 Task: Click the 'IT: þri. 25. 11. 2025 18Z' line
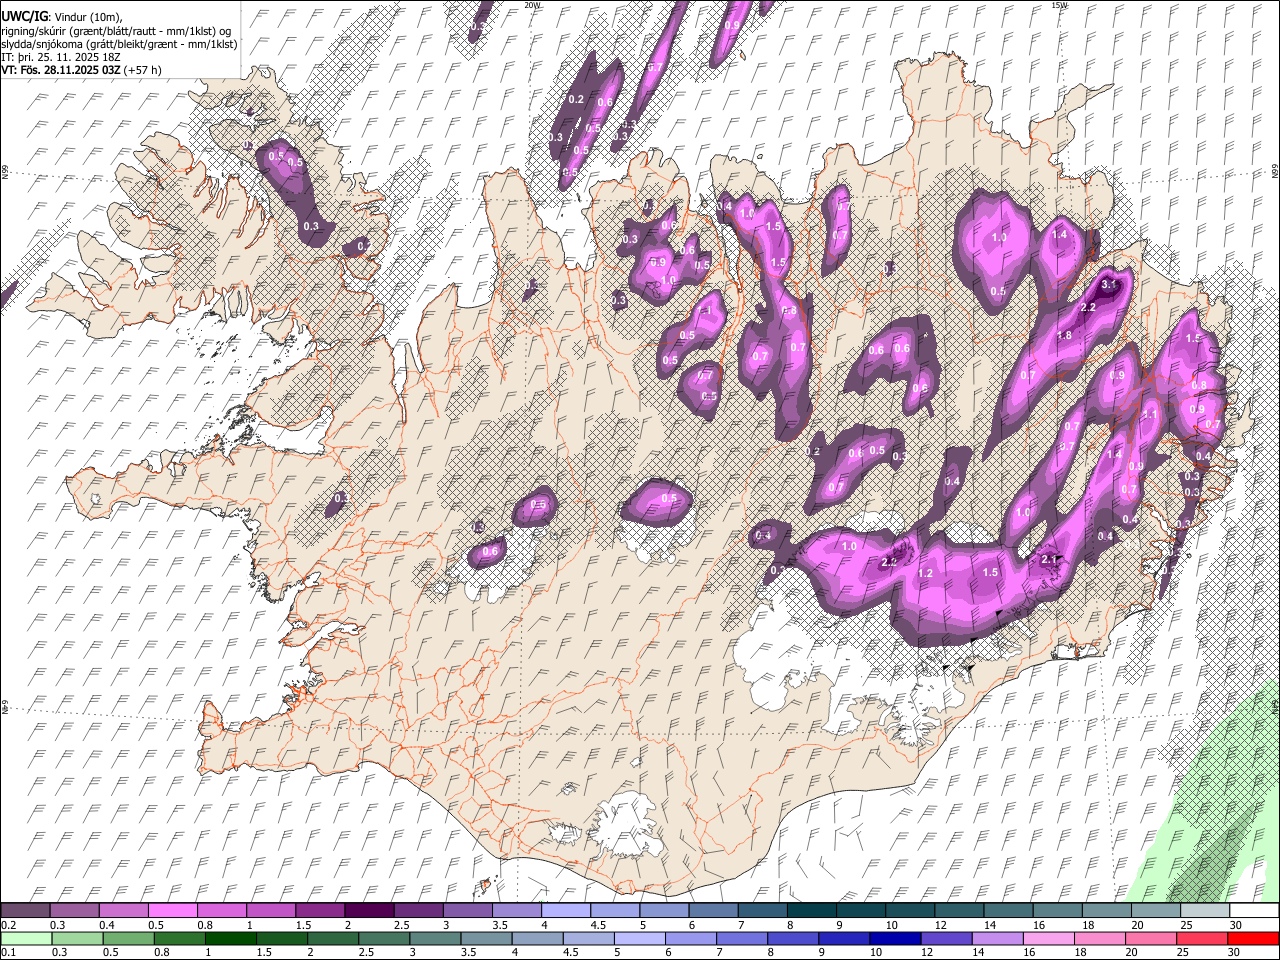pos(61,57)
